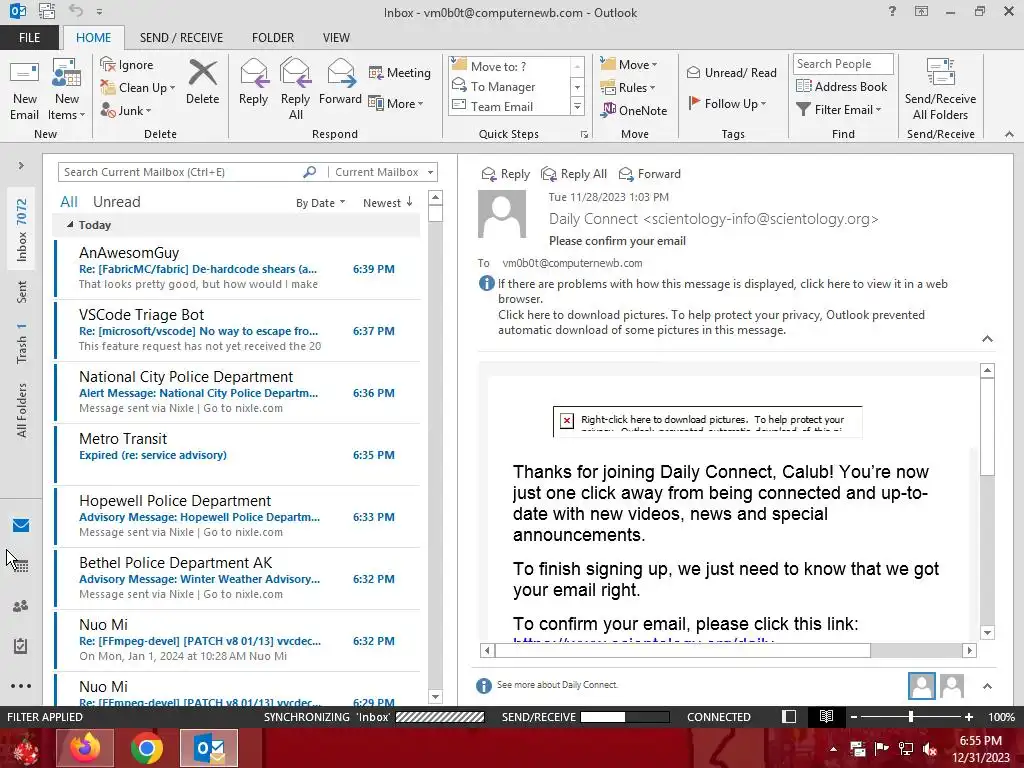The image size is (1024, 768).
Task: Click Reply in the reading pane
Action: pyautogui.click(x=505, y=174)
